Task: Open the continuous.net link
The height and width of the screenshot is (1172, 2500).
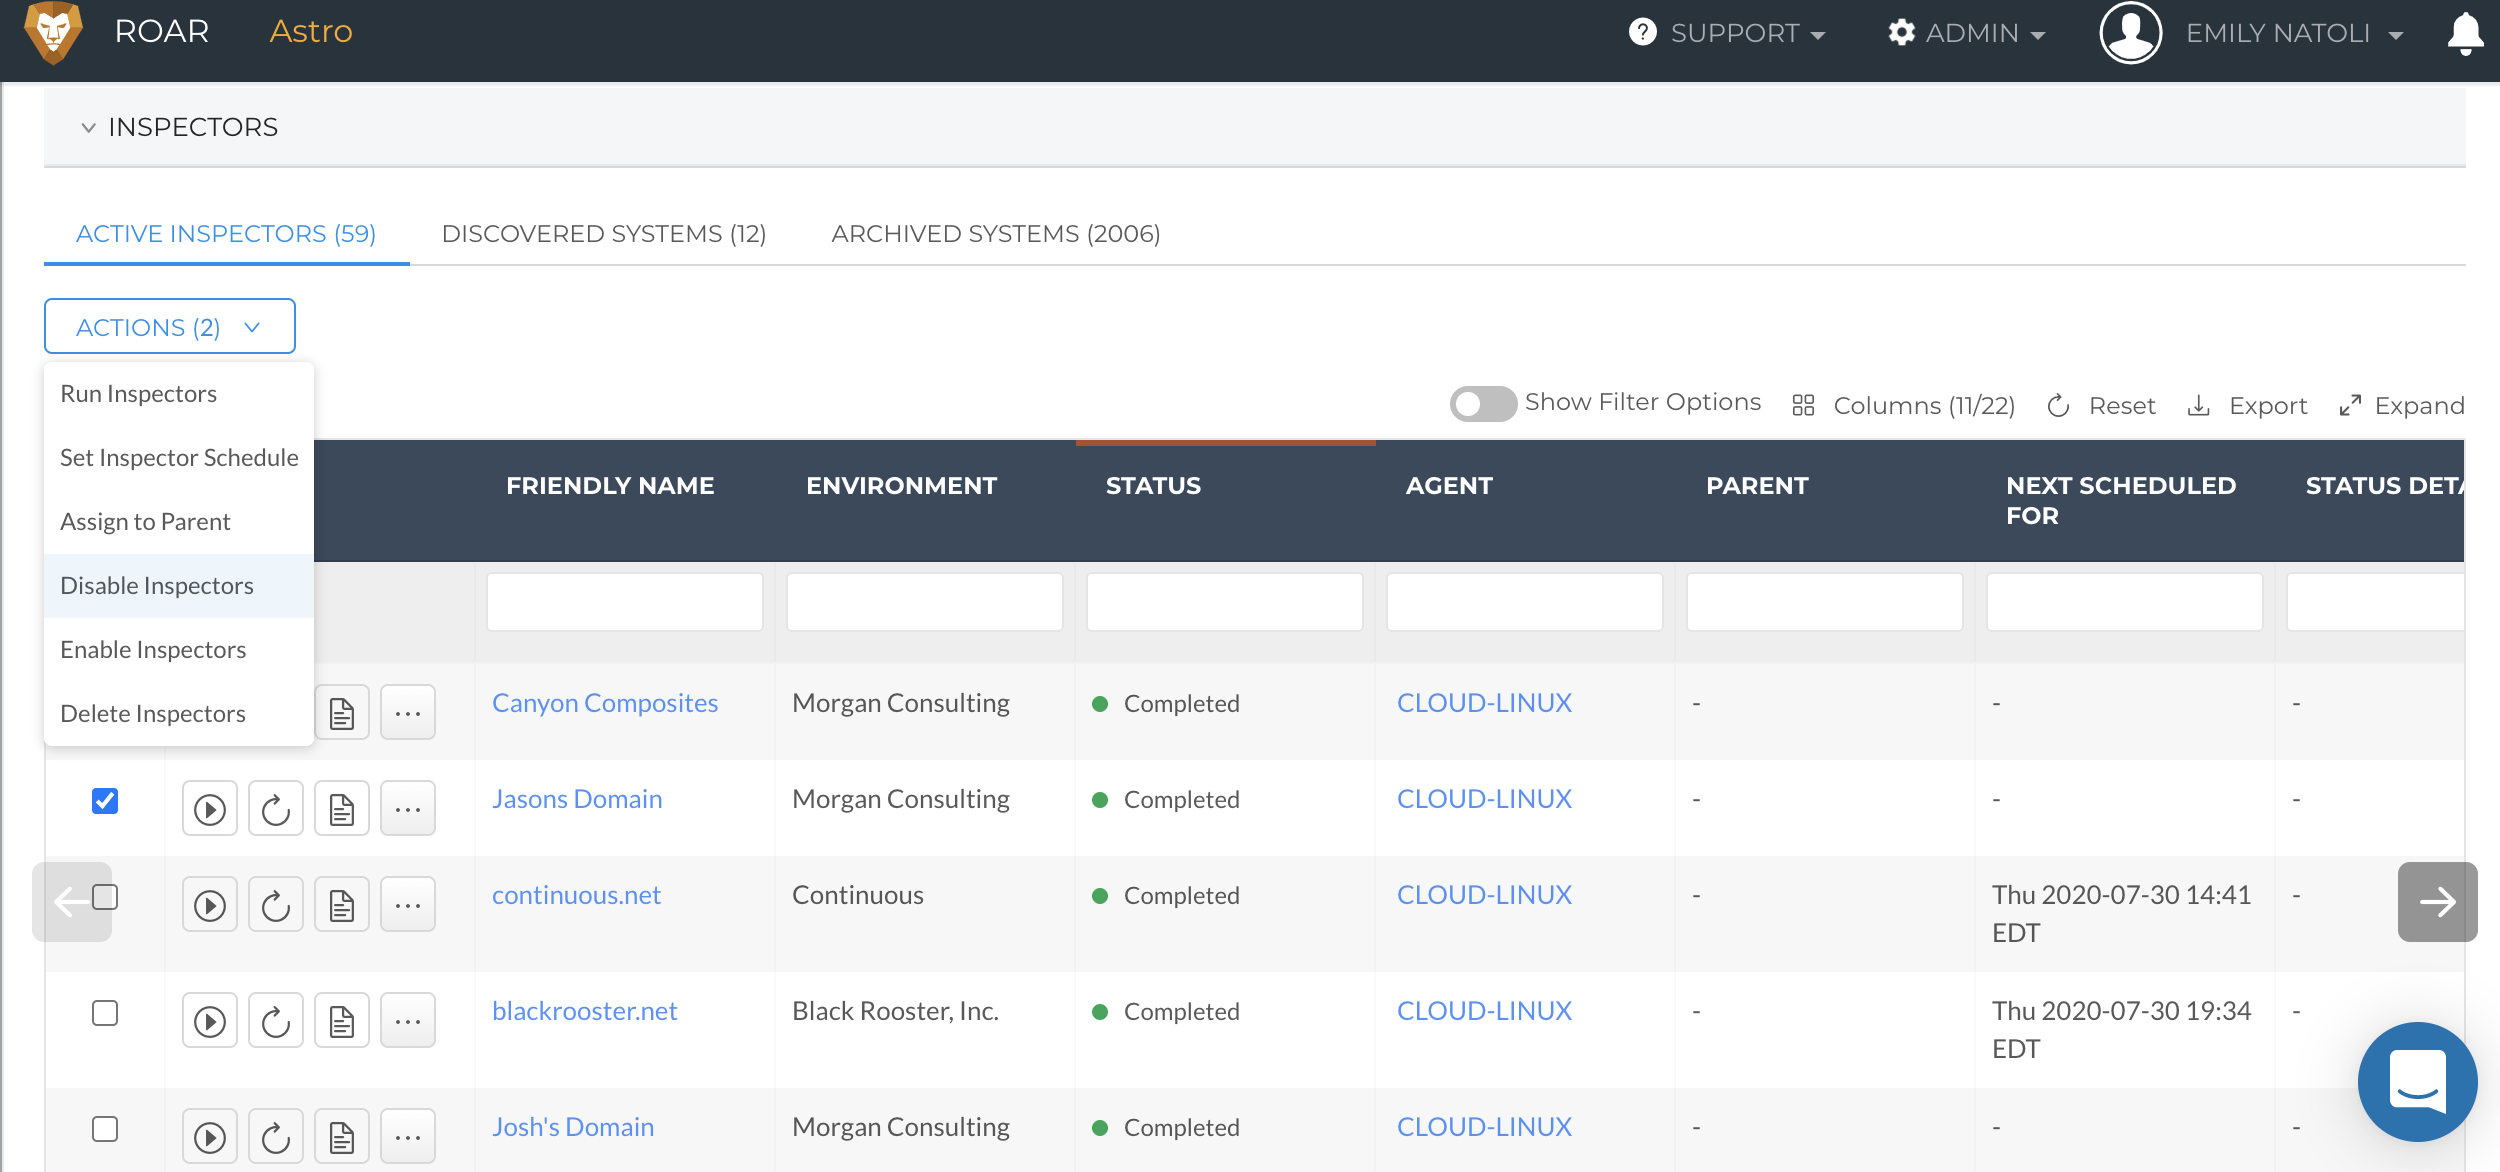Action: coord(576,895)
